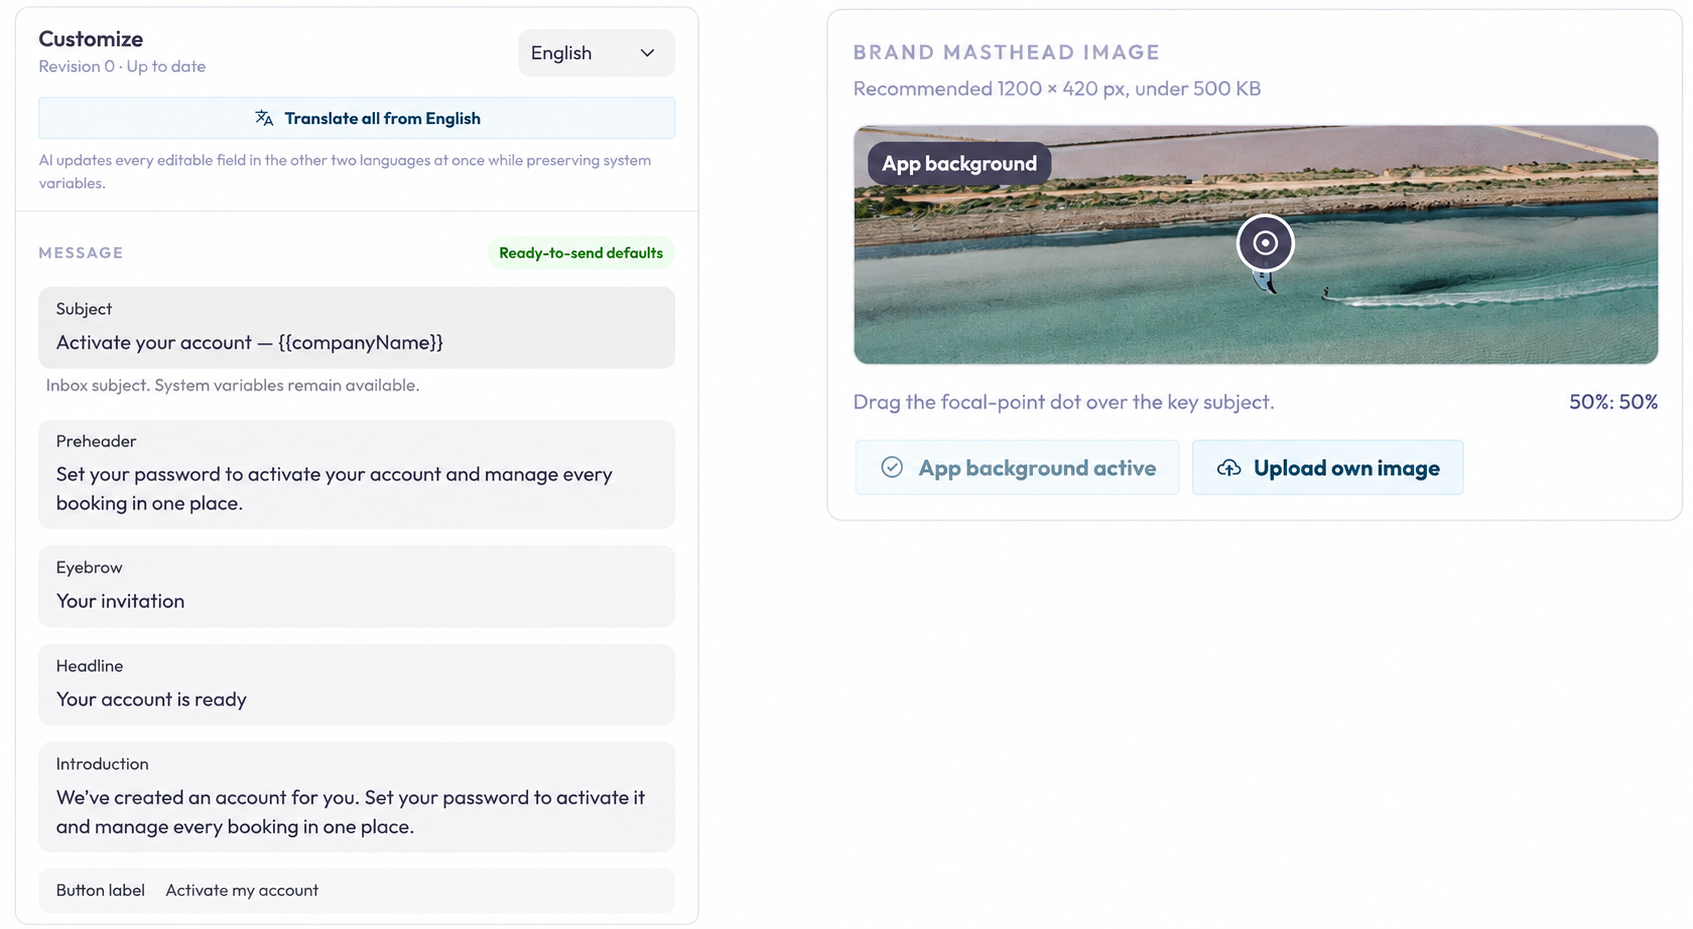Click Upload own image button
Screen dimensions: 1693x929
[x=1328, y=468]
